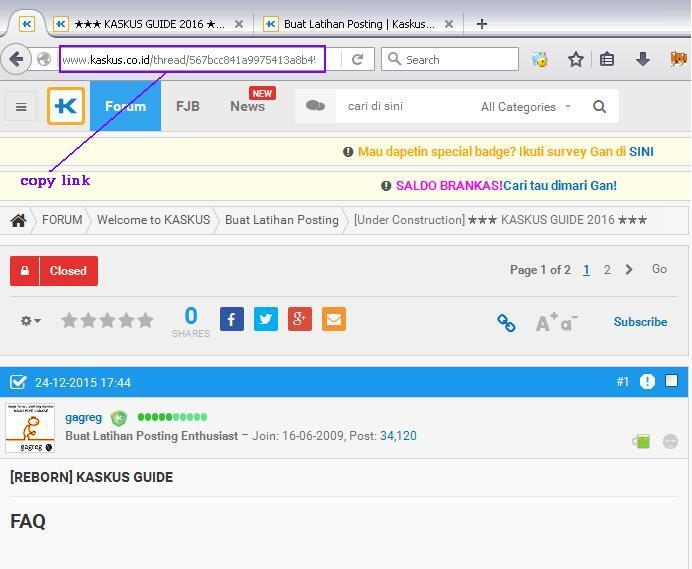
Task: Open post number #1 link
Action: click(x=622, y=381)
